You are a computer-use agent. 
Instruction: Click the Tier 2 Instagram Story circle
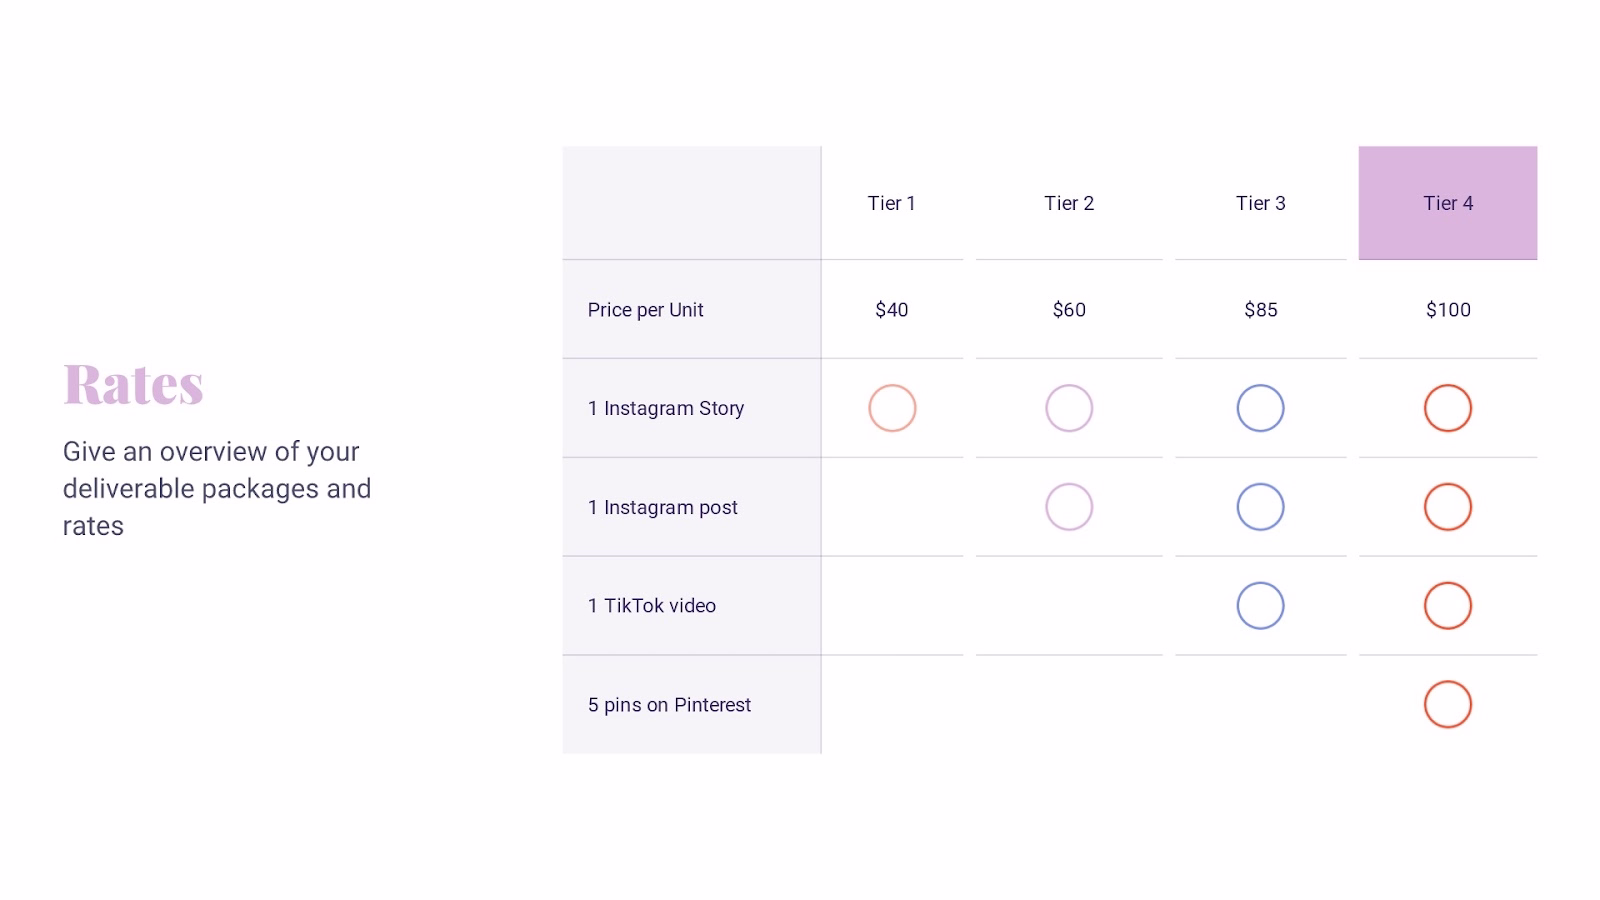pos(1069,408)
